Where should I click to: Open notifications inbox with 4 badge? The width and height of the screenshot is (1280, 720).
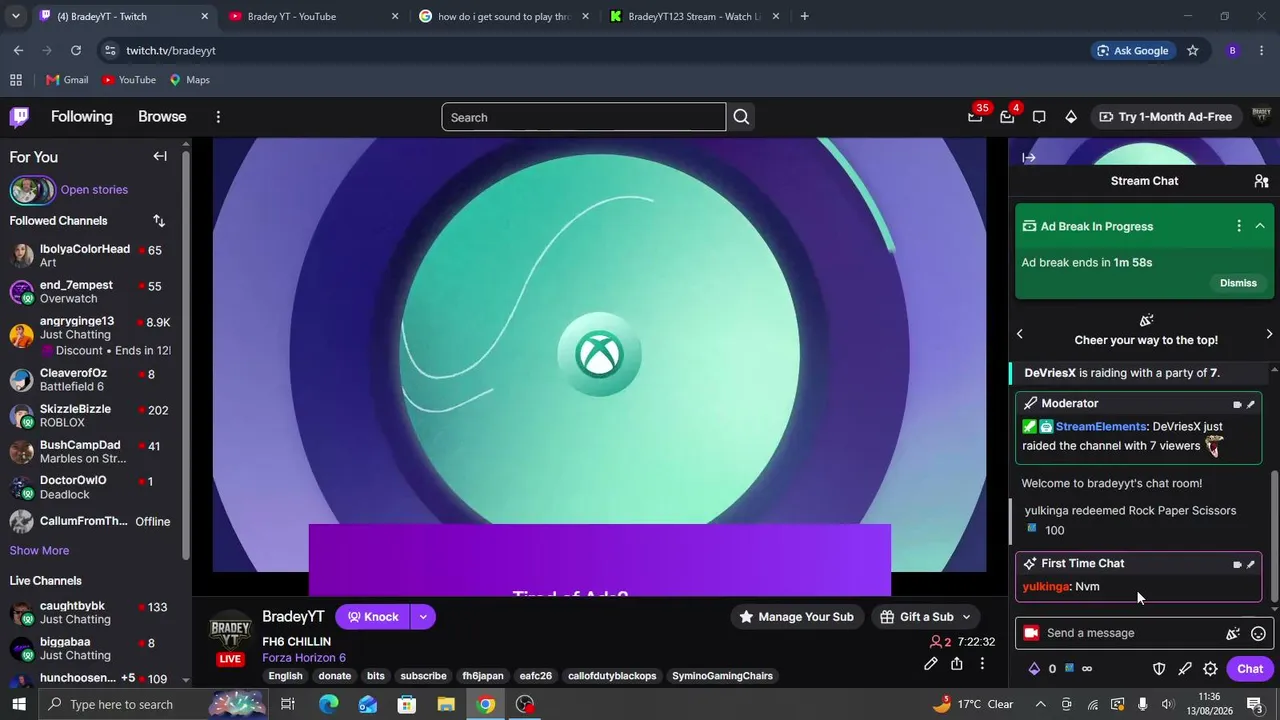1007,117
